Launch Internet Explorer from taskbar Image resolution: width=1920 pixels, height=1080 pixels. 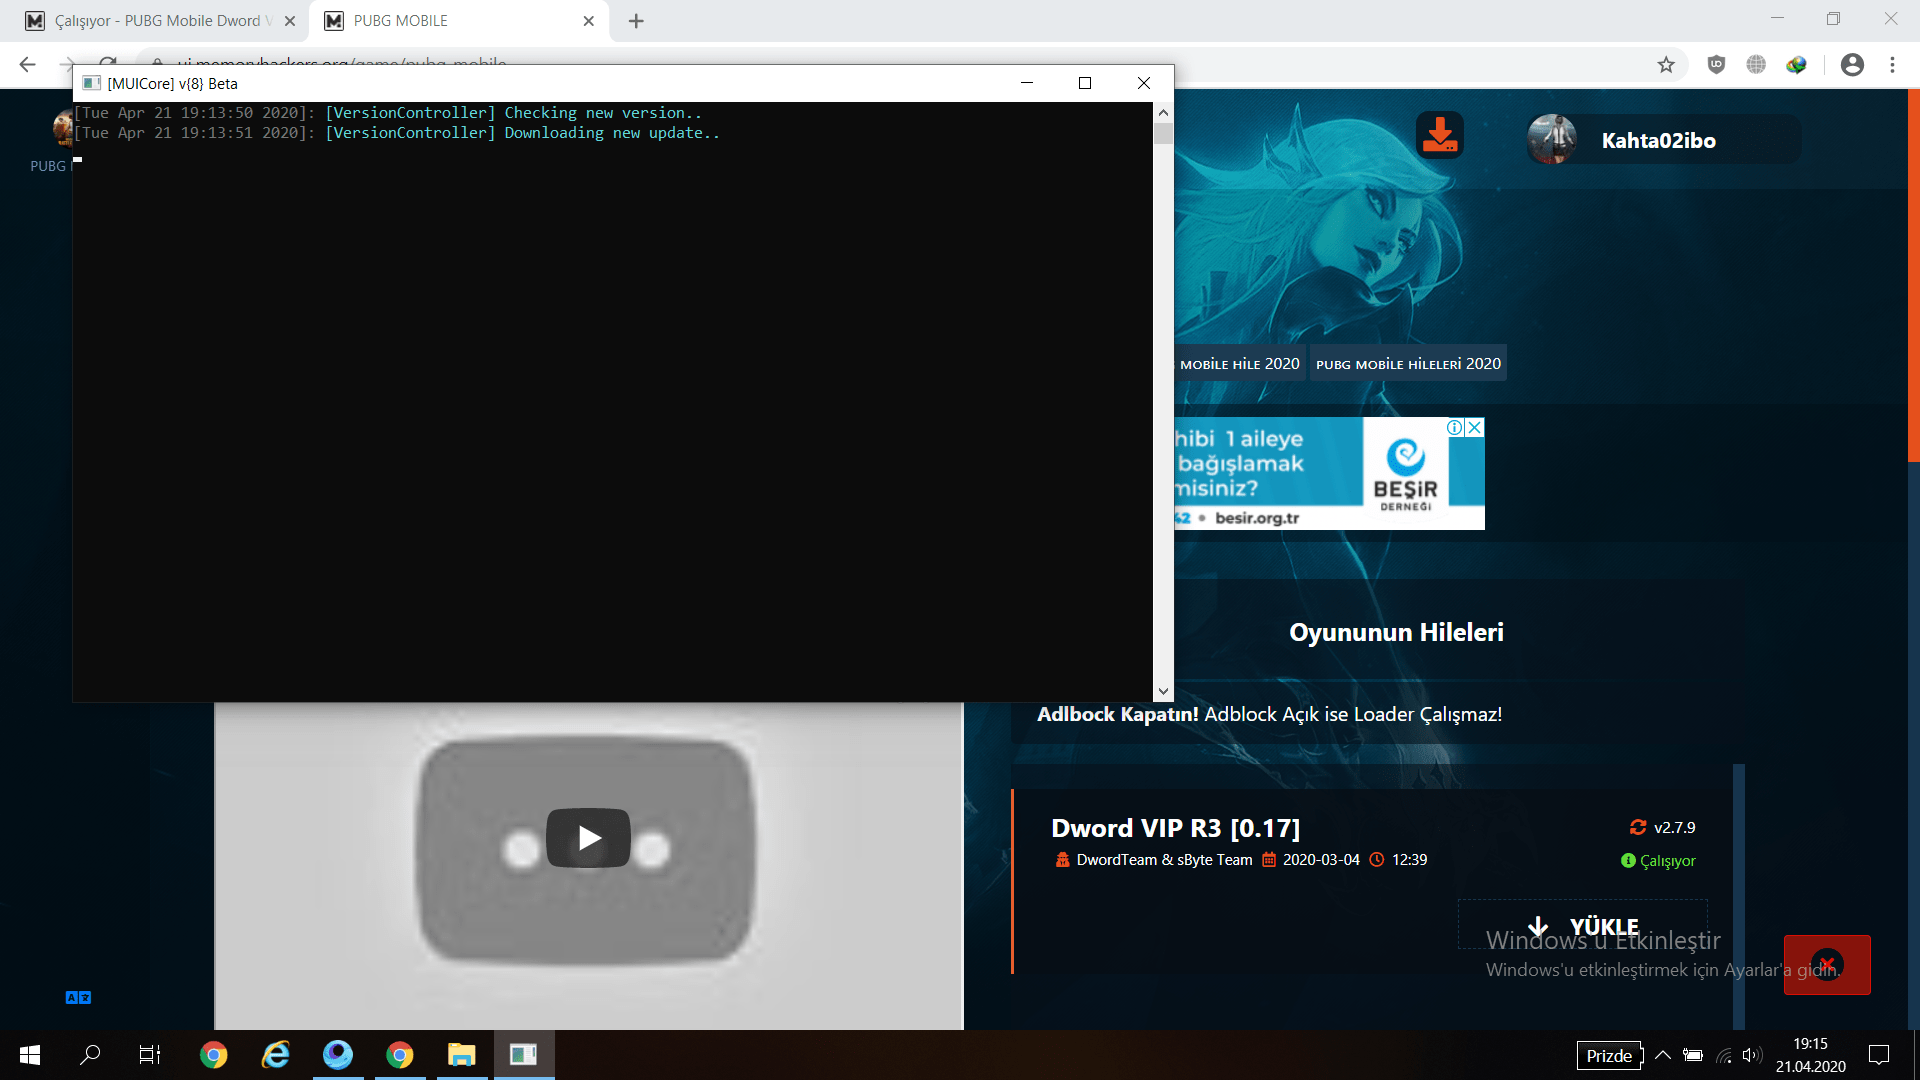(275, 1055)
